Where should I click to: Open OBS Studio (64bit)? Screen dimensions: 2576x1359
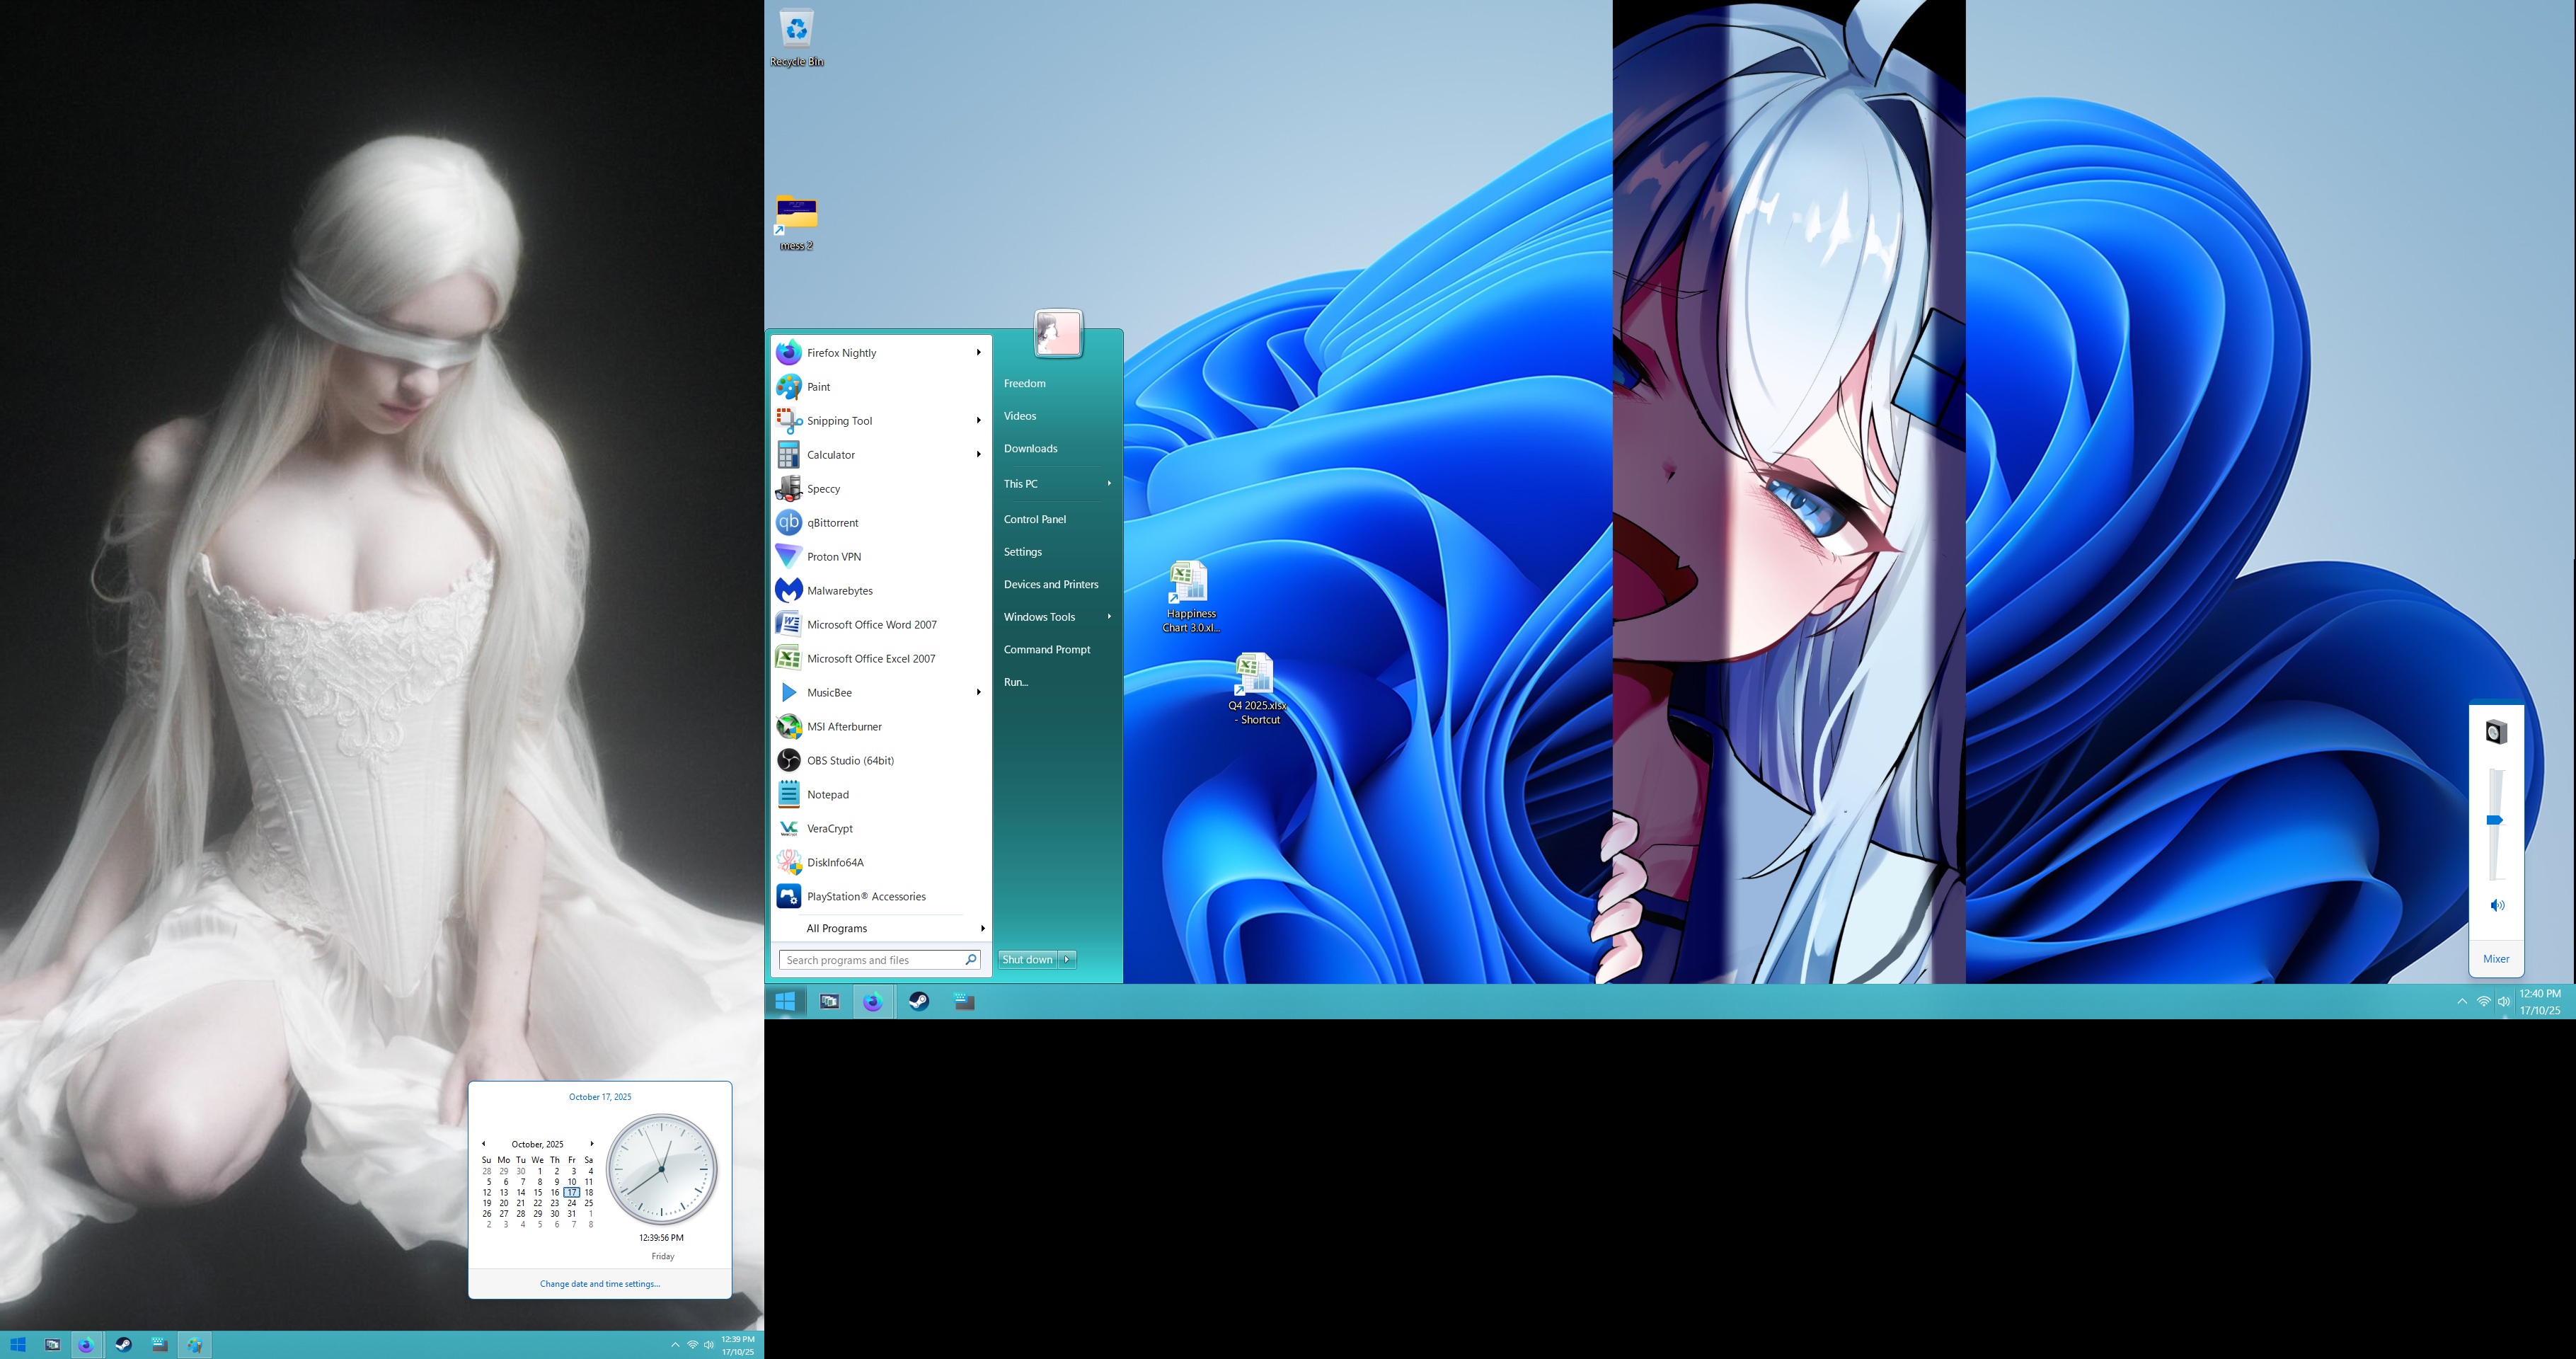point(849,761)
